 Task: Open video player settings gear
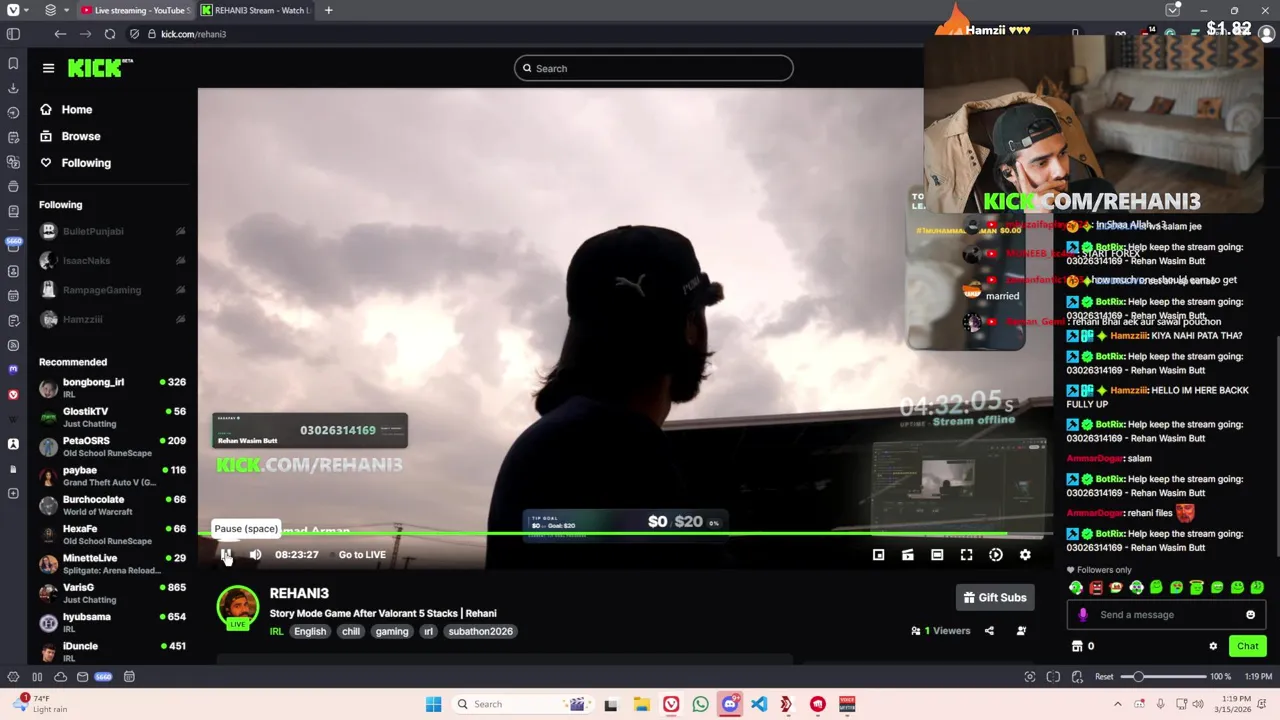[1025, 555]
